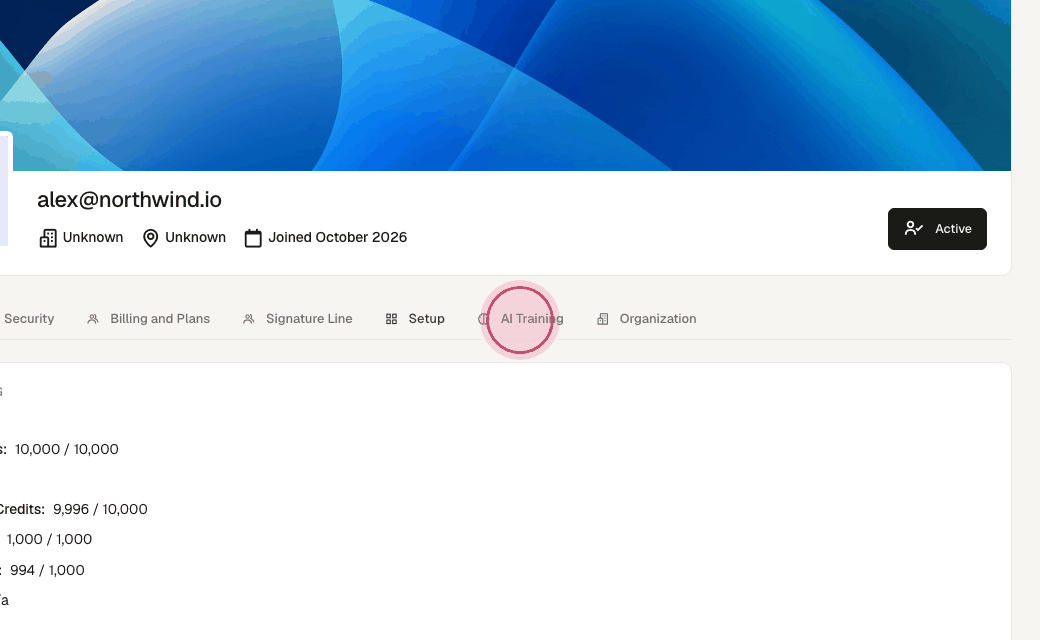The image size is (1040, 640).
Task: Open the Signature Line tab
Action: pyautogui.click(x=298, y=319)
